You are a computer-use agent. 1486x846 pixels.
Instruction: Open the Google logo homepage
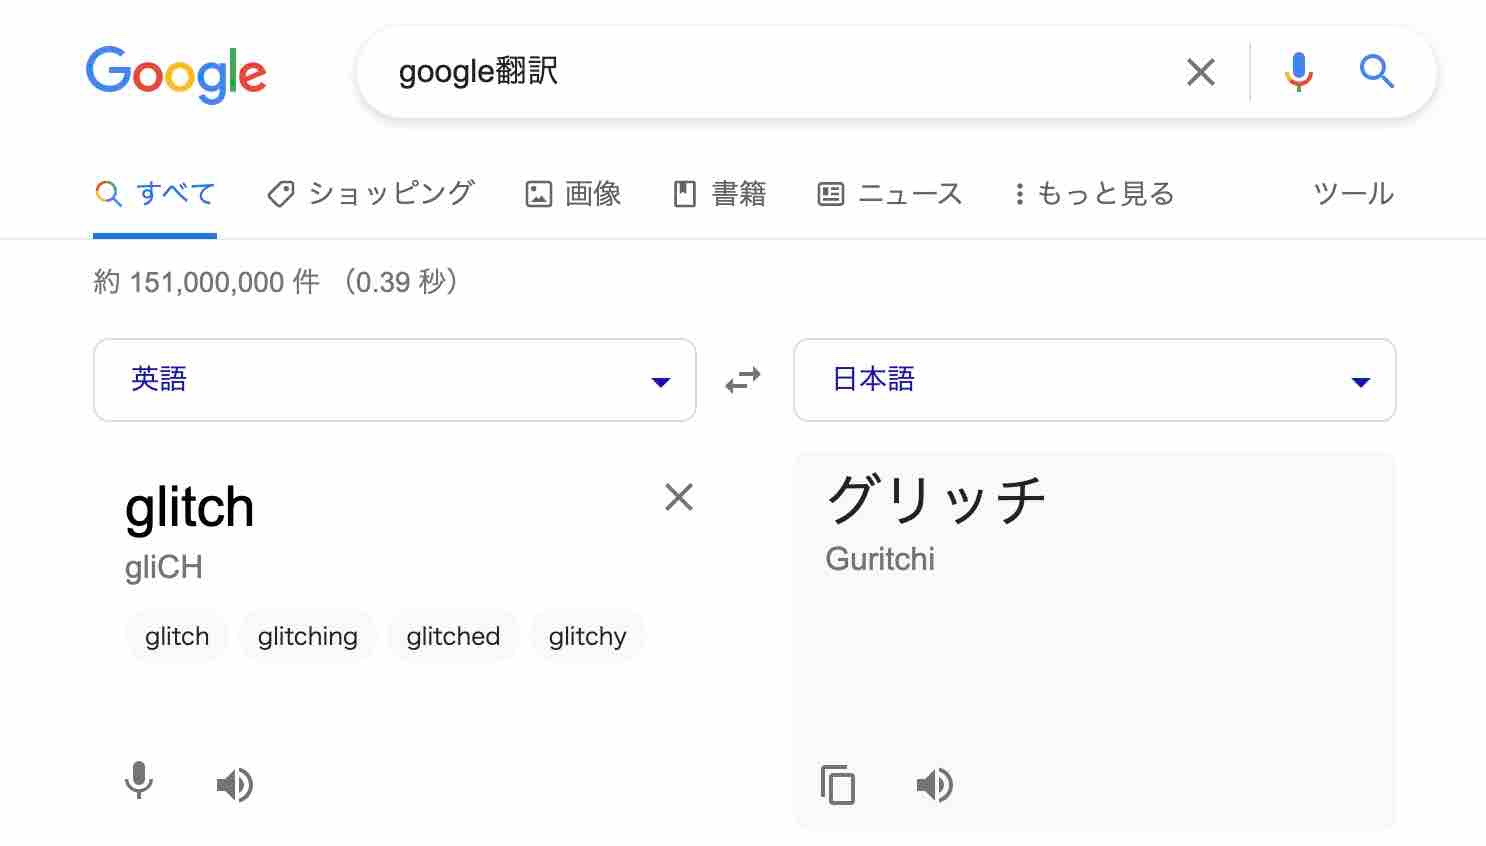(x=176, y=73)
